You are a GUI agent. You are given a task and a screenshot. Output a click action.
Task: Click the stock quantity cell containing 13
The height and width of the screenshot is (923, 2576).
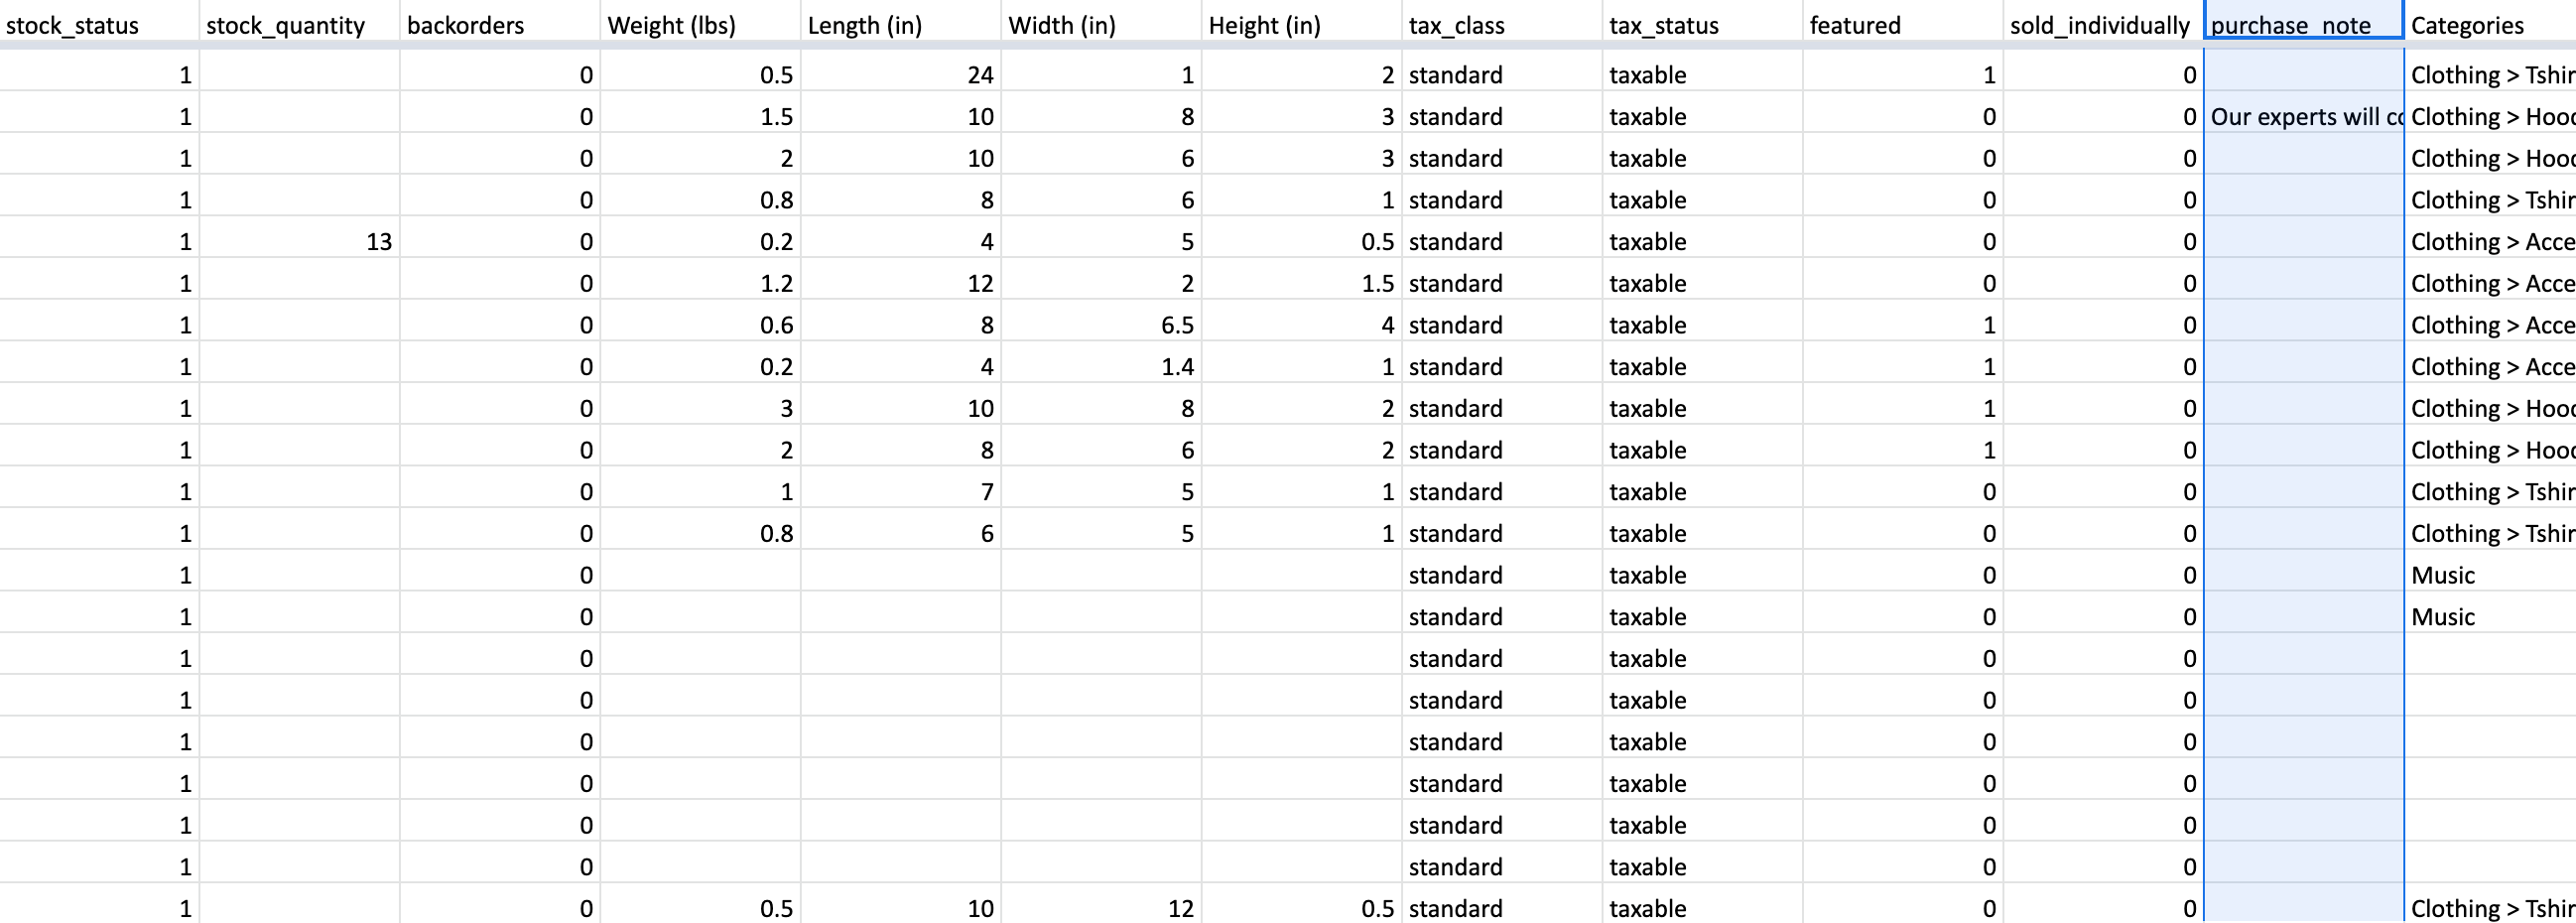(x=299, y=242)
